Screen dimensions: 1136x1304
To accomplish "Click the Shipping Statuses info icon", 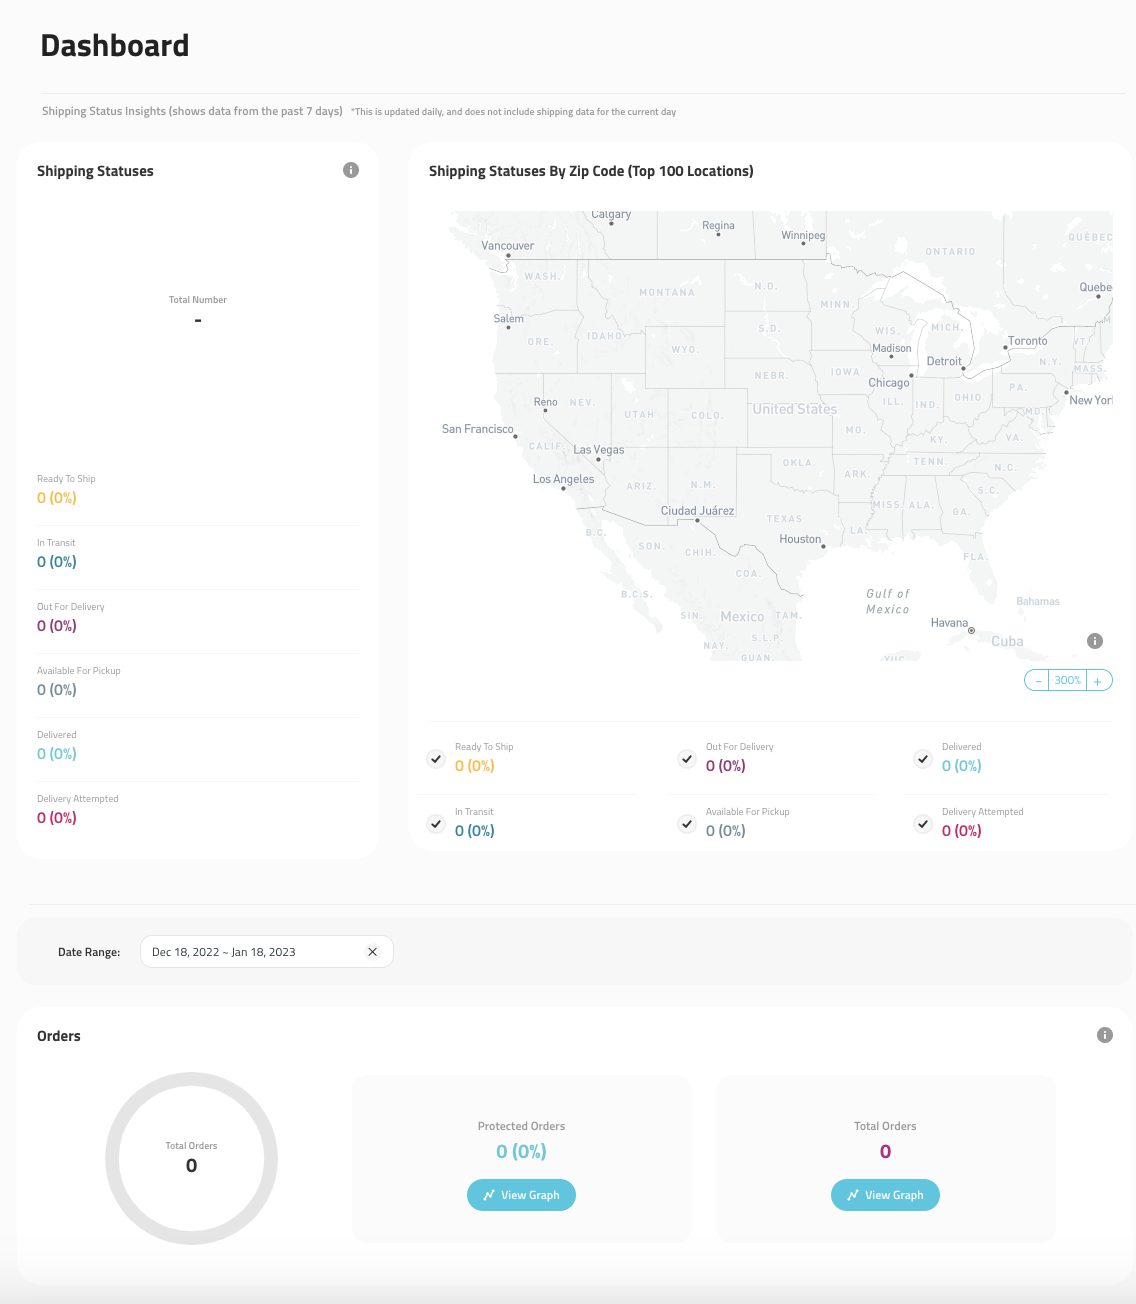I will pos(351,170).
